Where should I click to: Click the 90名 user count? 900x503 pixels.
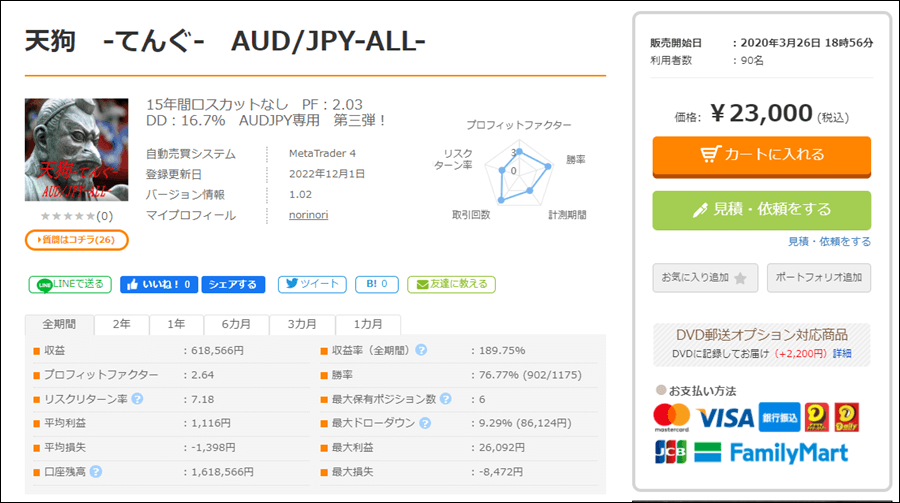(752, 60)
